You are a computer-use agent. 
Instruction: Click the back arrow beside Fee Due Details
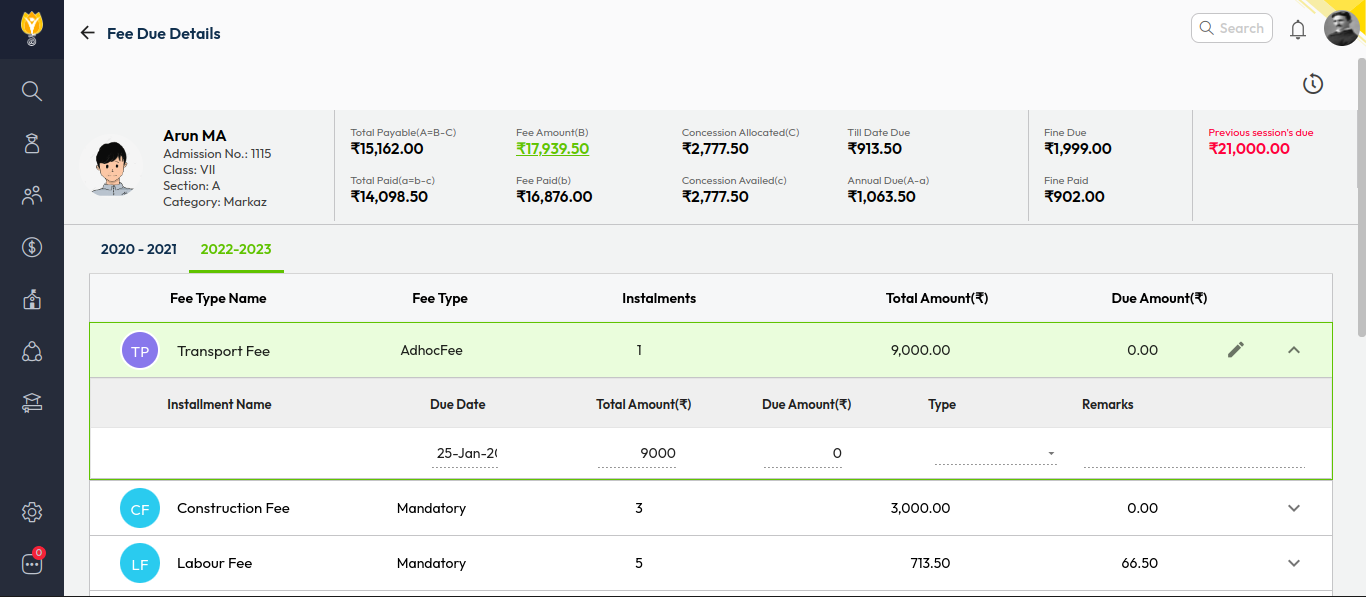(x=88, y=33)
